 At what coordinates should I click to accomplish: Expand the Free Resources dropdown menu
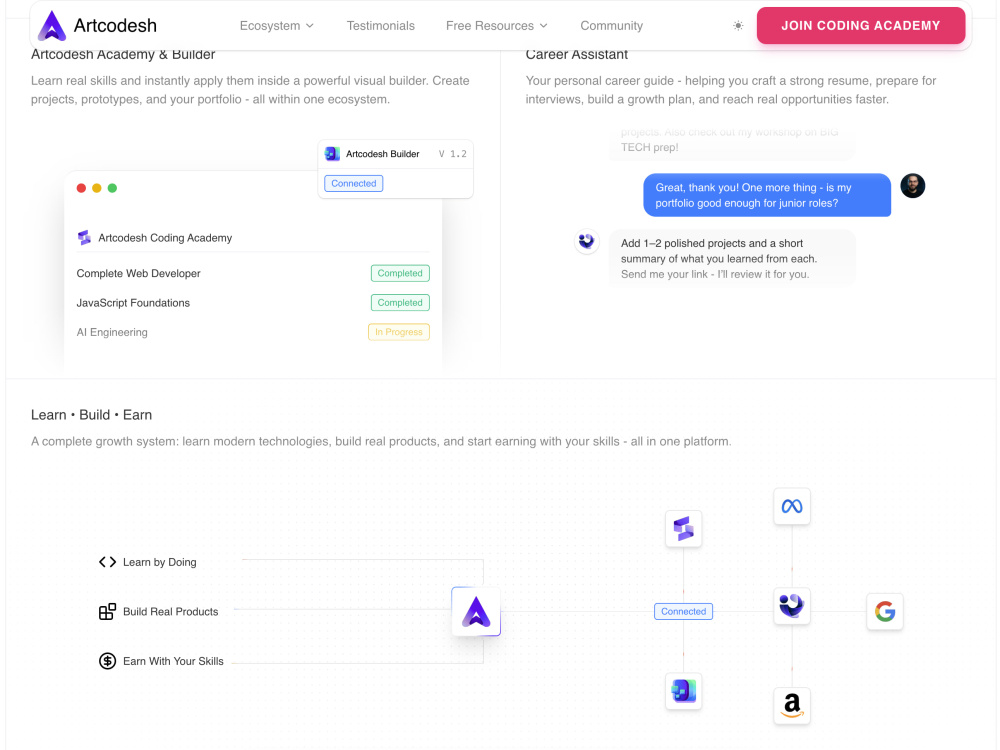(x=497, y=26)
